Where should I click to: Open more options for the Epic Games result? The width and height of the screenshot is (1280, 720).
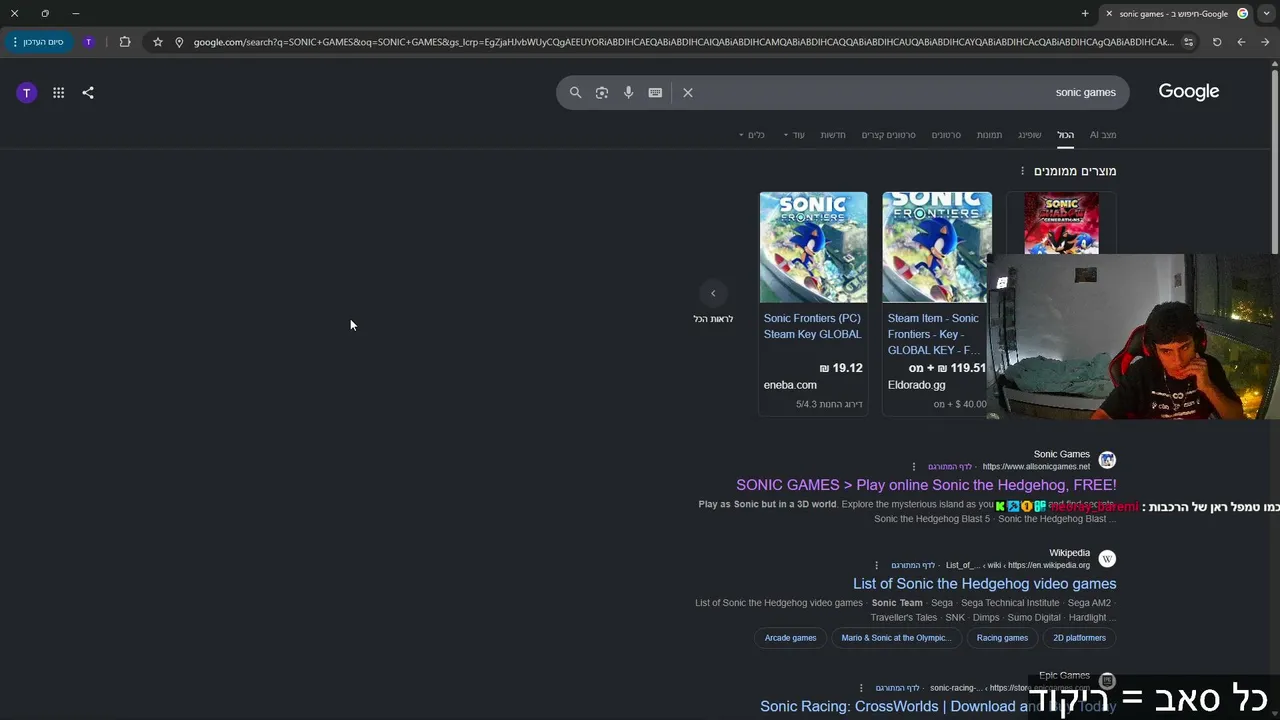click(x=861, y=688)
